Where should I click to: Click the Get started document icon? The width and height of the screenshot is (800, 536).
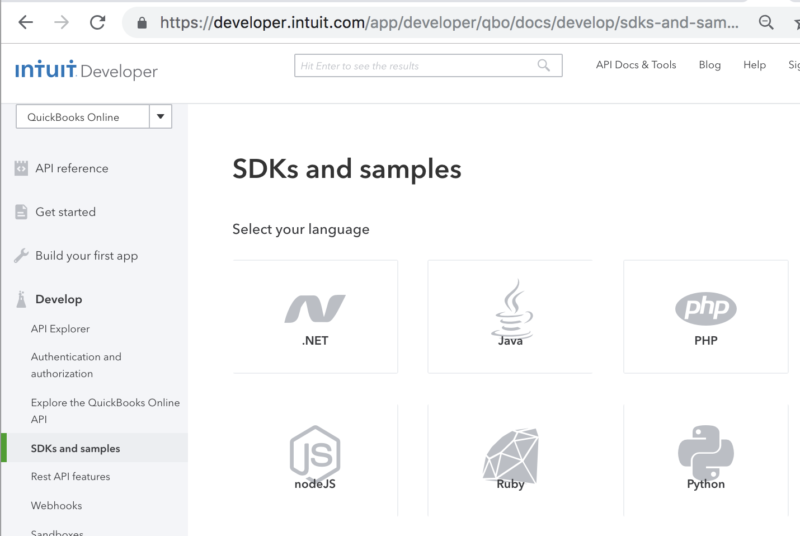[x=21, y=212]
